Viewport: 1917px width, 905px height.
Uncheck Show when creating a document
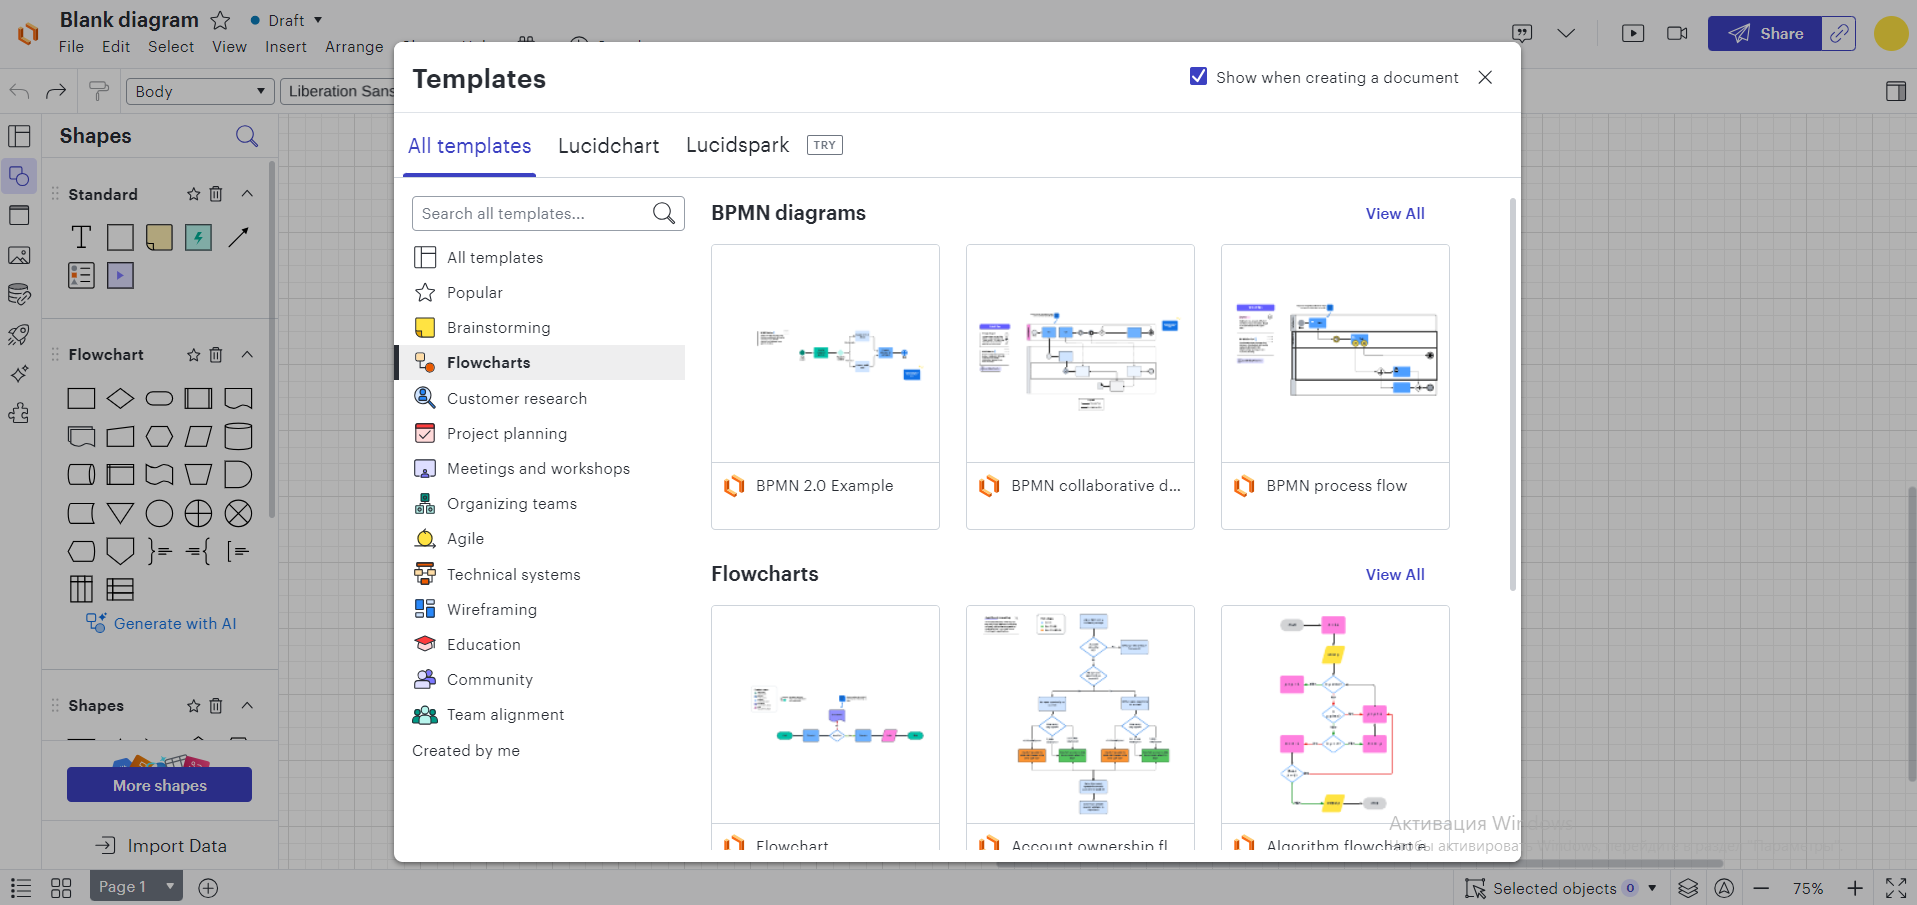1198,76
